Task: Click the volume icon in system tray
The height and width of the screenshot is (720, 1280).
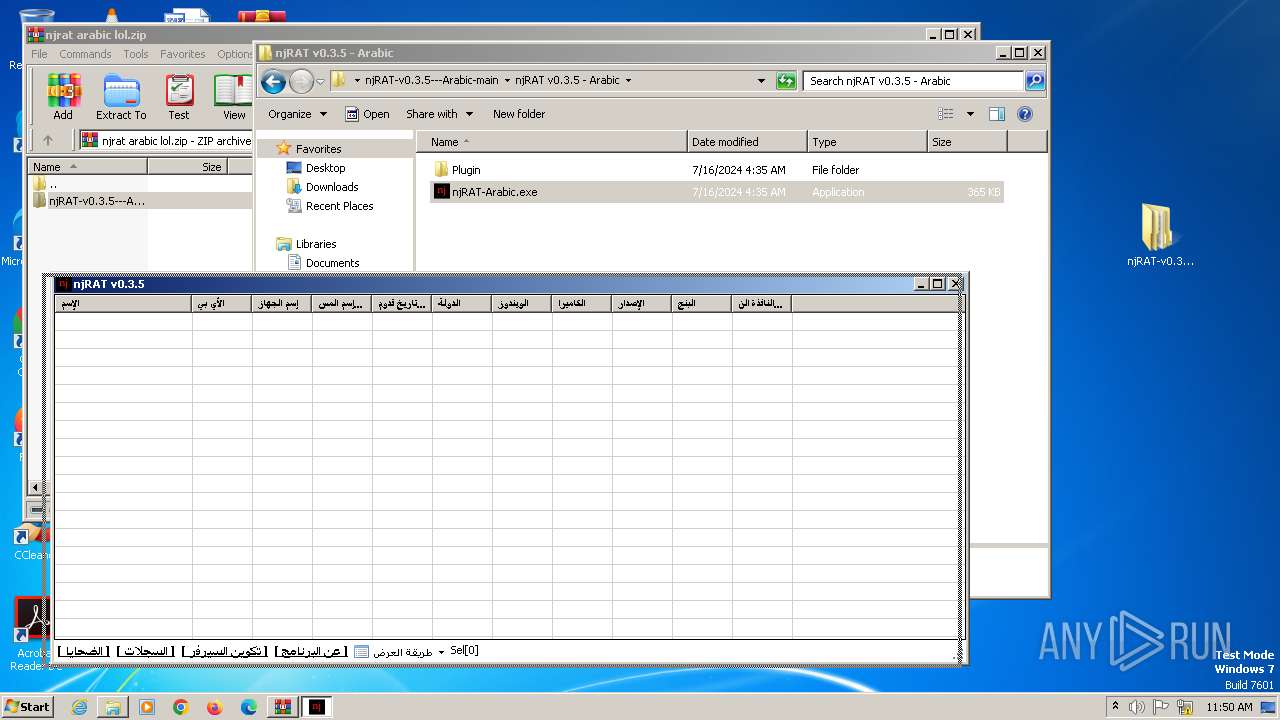Action: [1138, 707]
